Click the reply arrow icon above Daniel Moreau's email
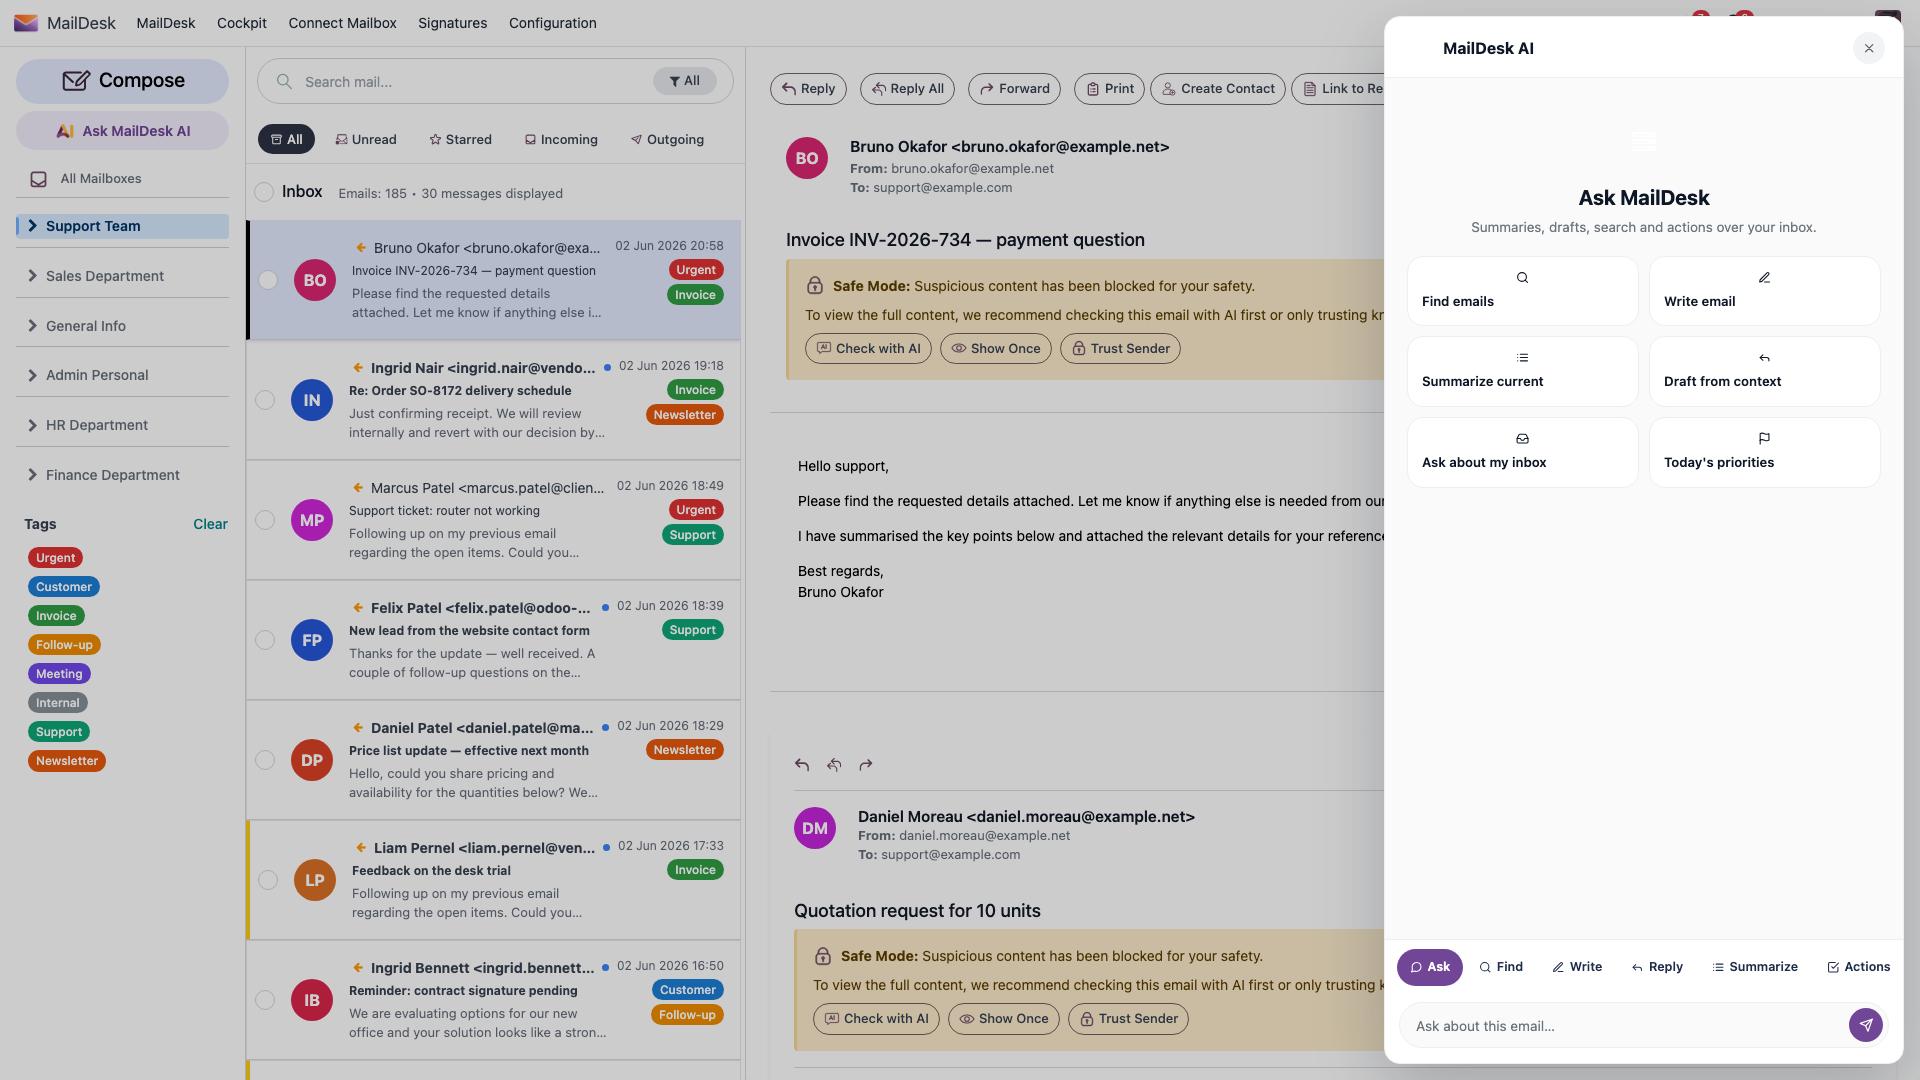1920x1080 pixels. click(802, 765)
